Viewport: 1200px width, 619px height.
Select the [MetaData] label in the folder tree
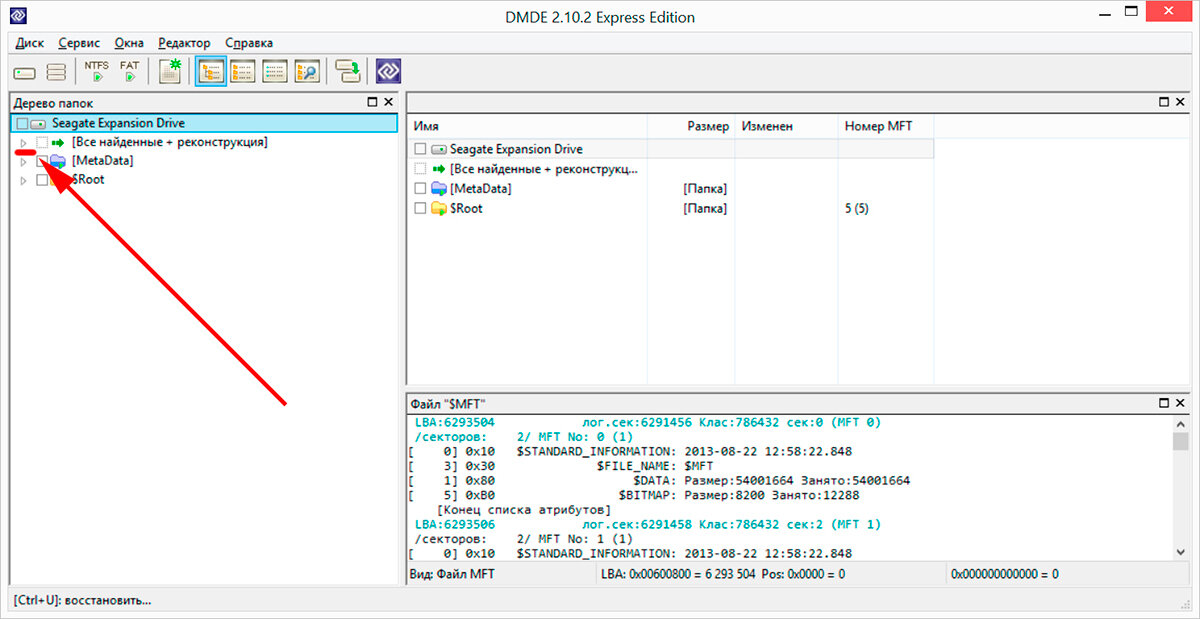click(x=102, y=161)
